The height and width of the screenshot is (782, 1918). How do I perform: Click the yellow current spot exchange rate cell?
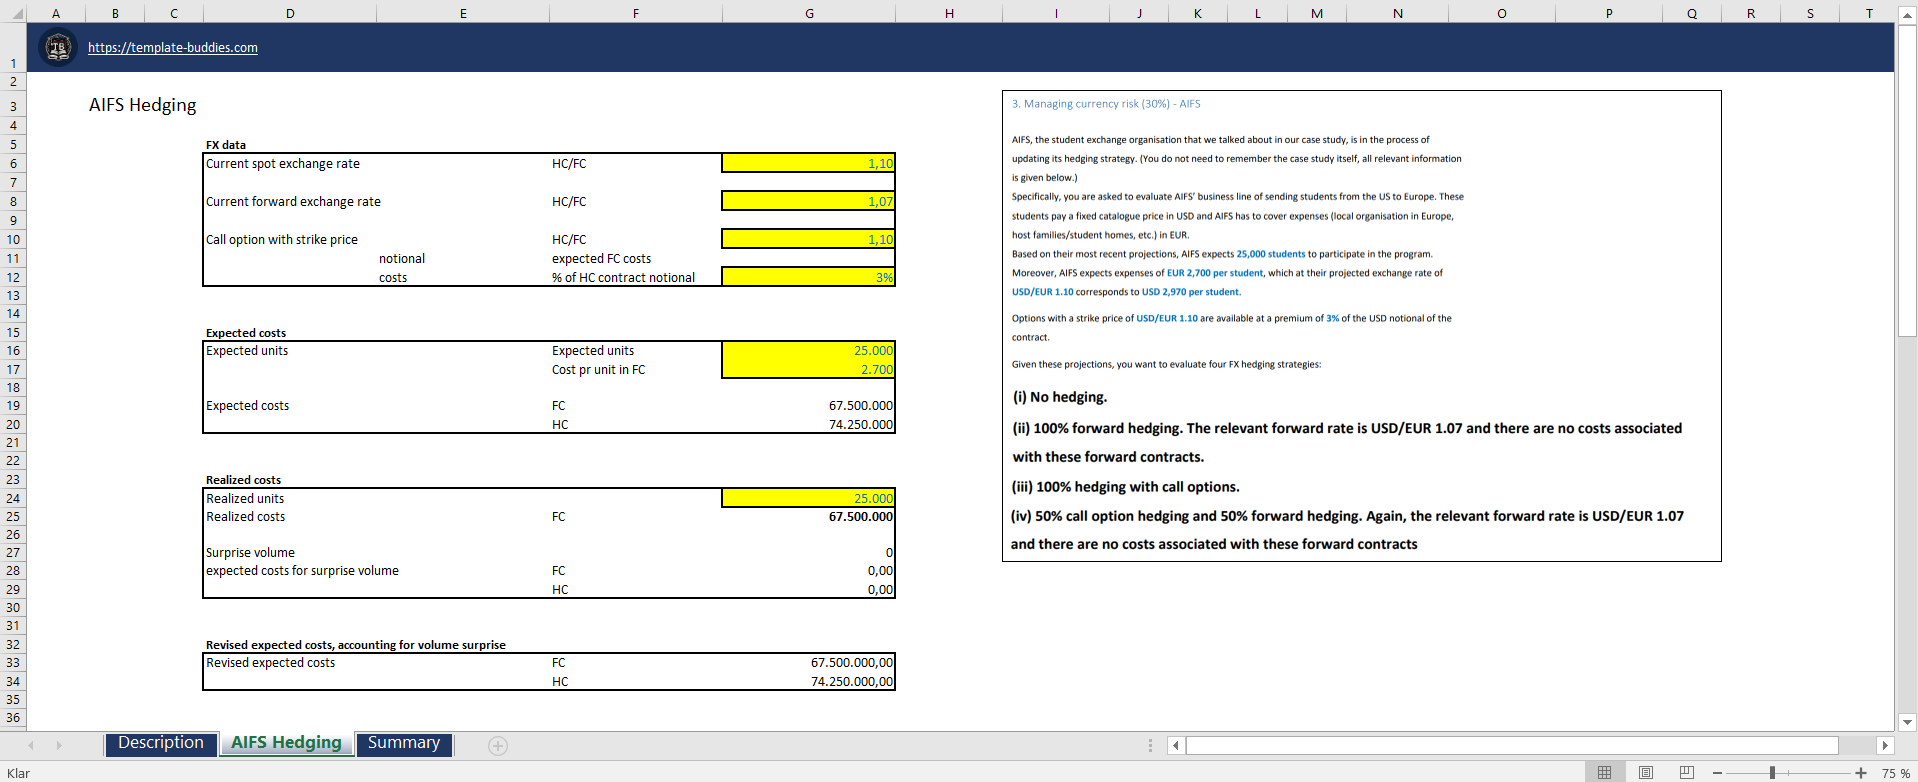pos(808,163)
